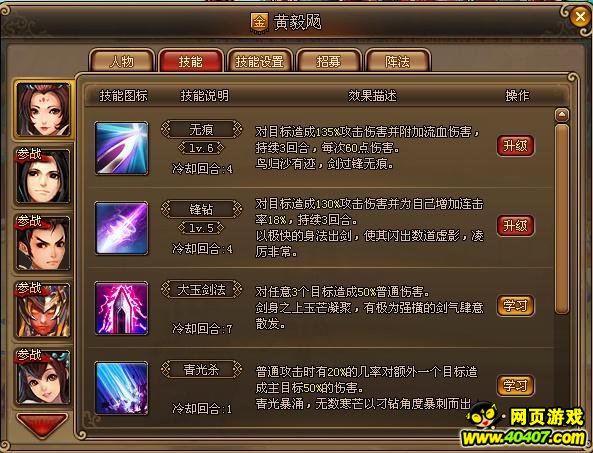The image size is (593, 453).
Task: Click the scrollbar up arrow button
Action: tap(562, 114)
